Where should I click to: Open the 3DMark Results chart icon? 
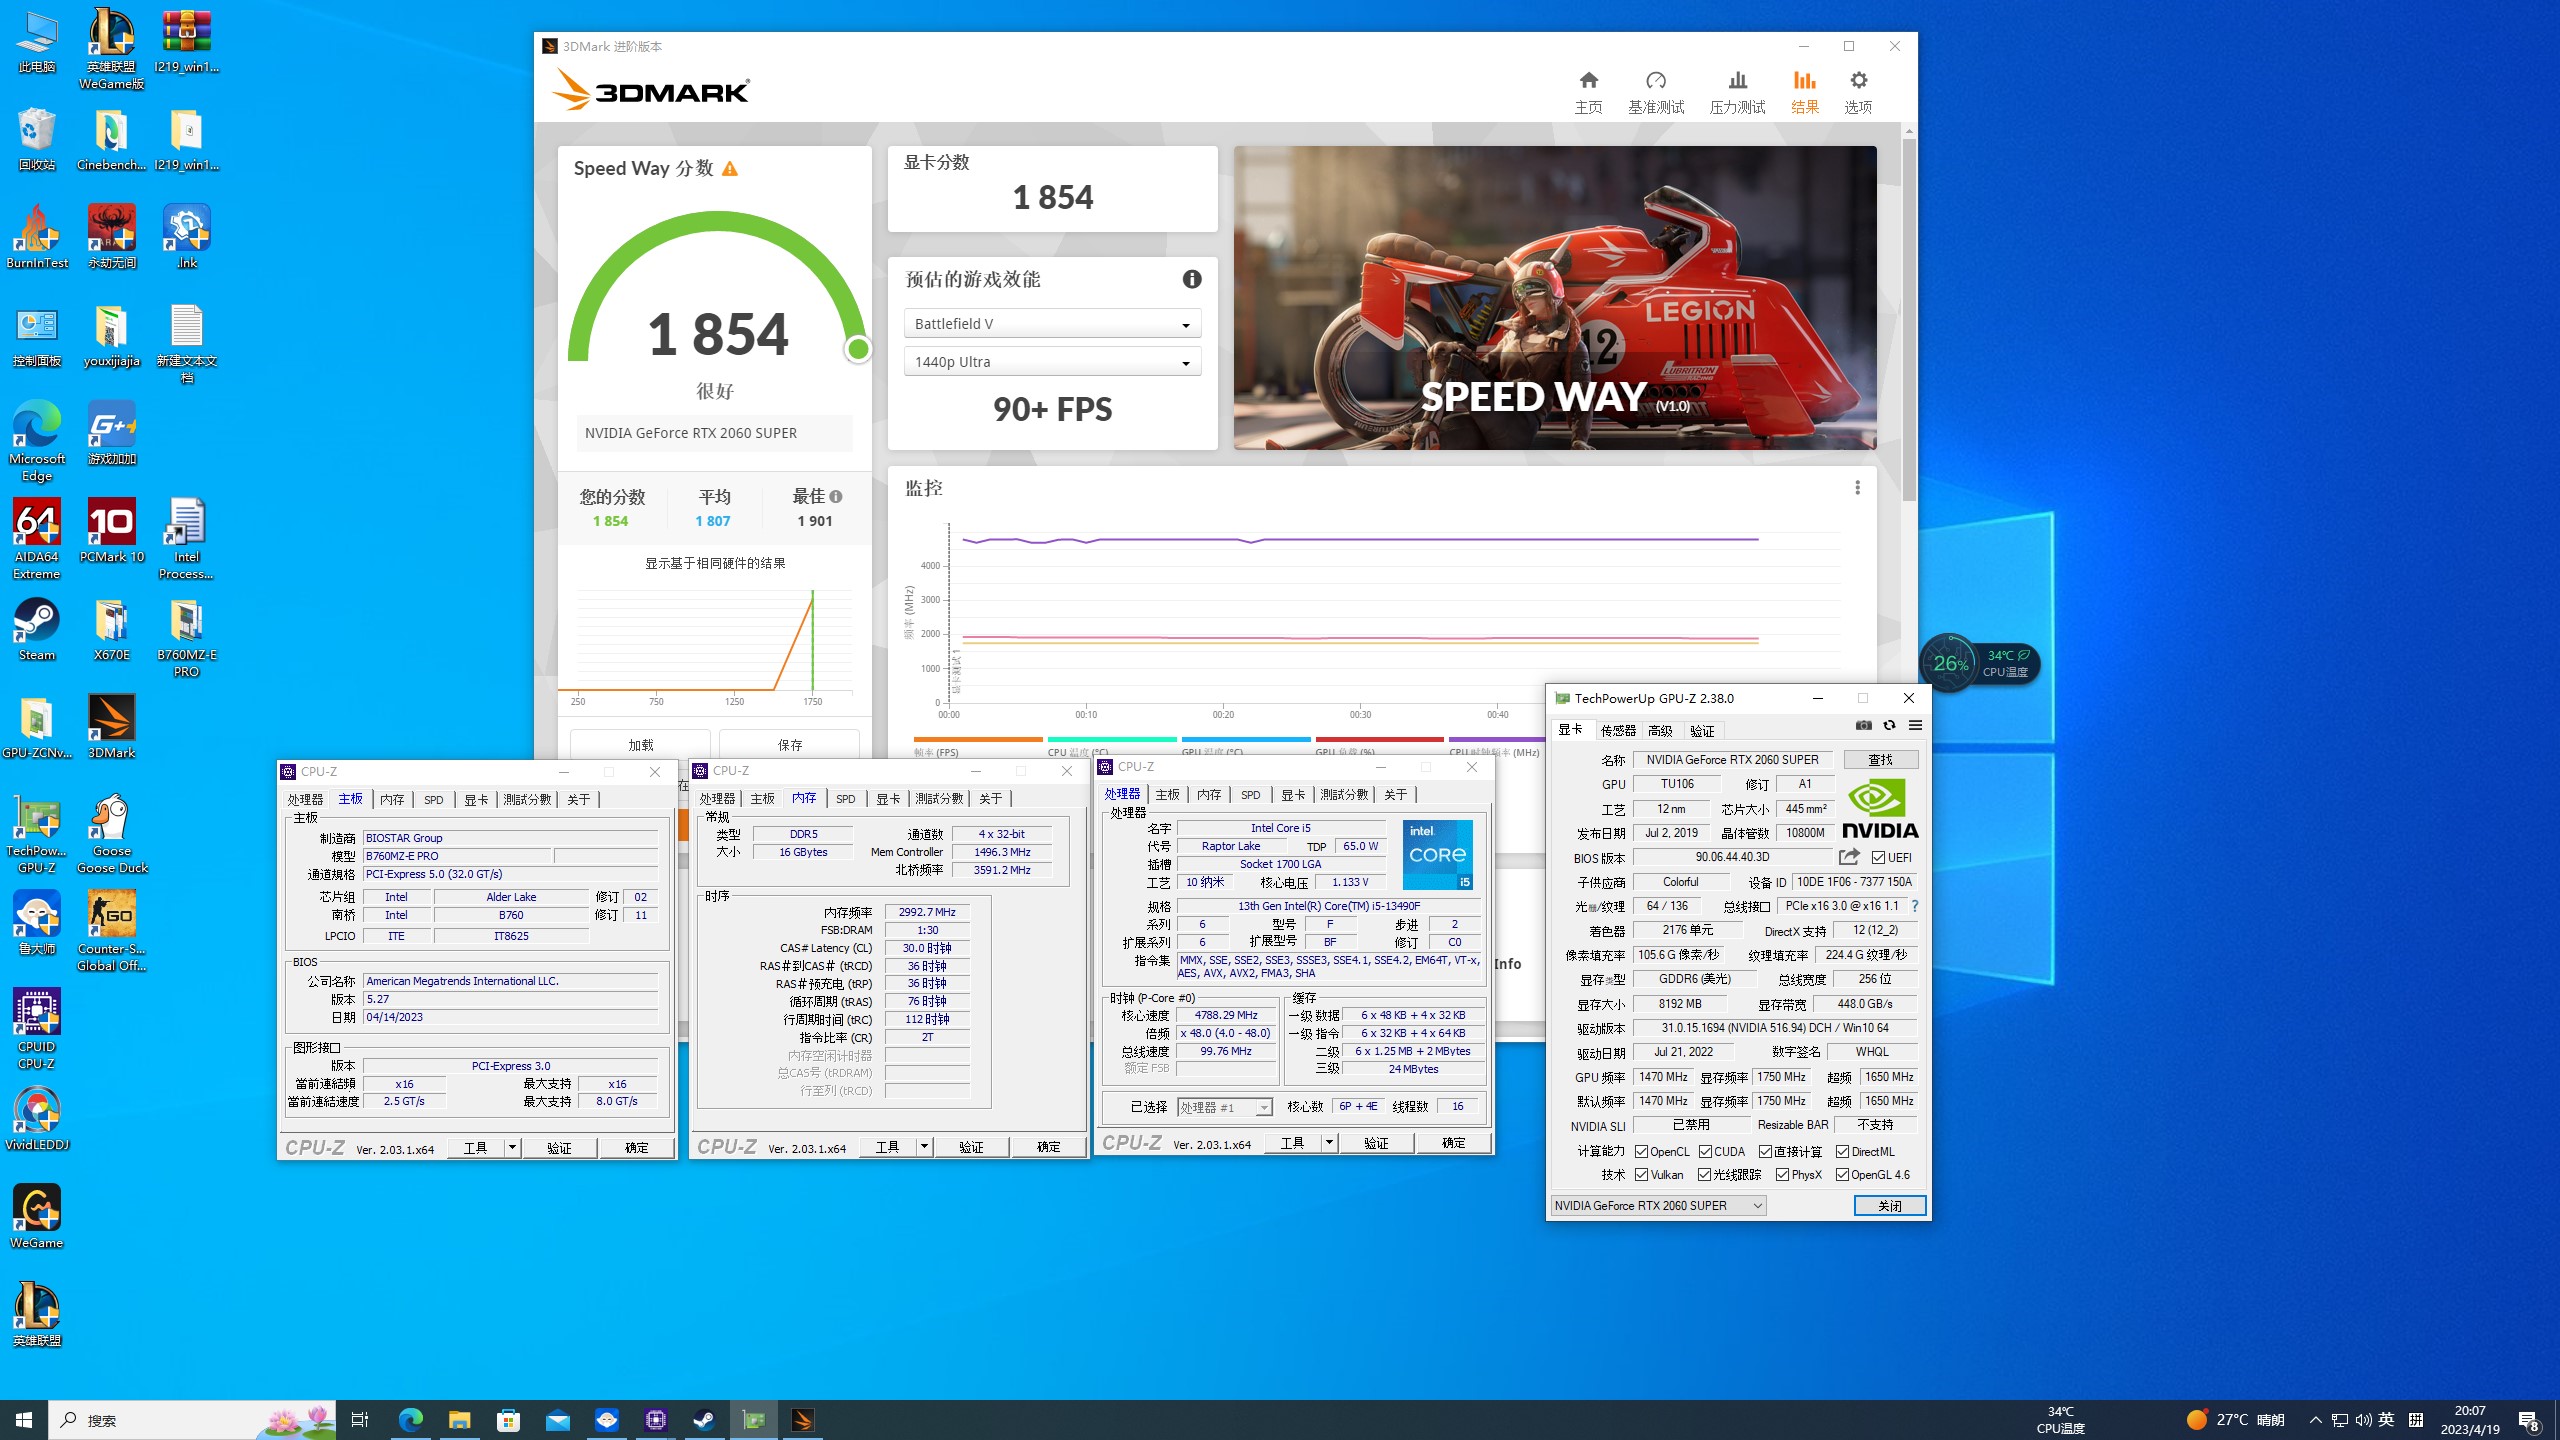(x=1804, y=80)
